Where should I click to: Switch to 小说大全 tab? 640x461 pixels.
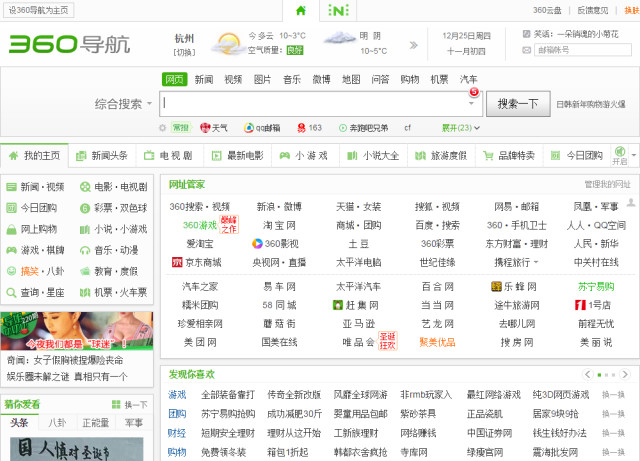pos(373,156)
